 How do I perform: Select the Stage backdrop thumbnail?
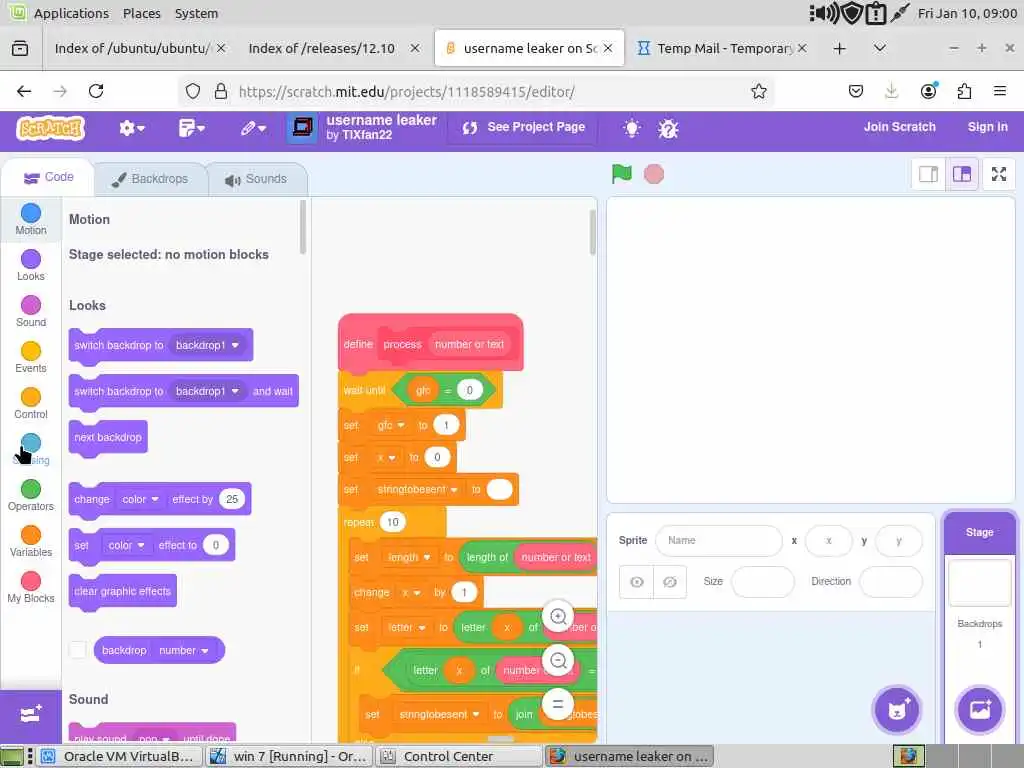point(979,581)
